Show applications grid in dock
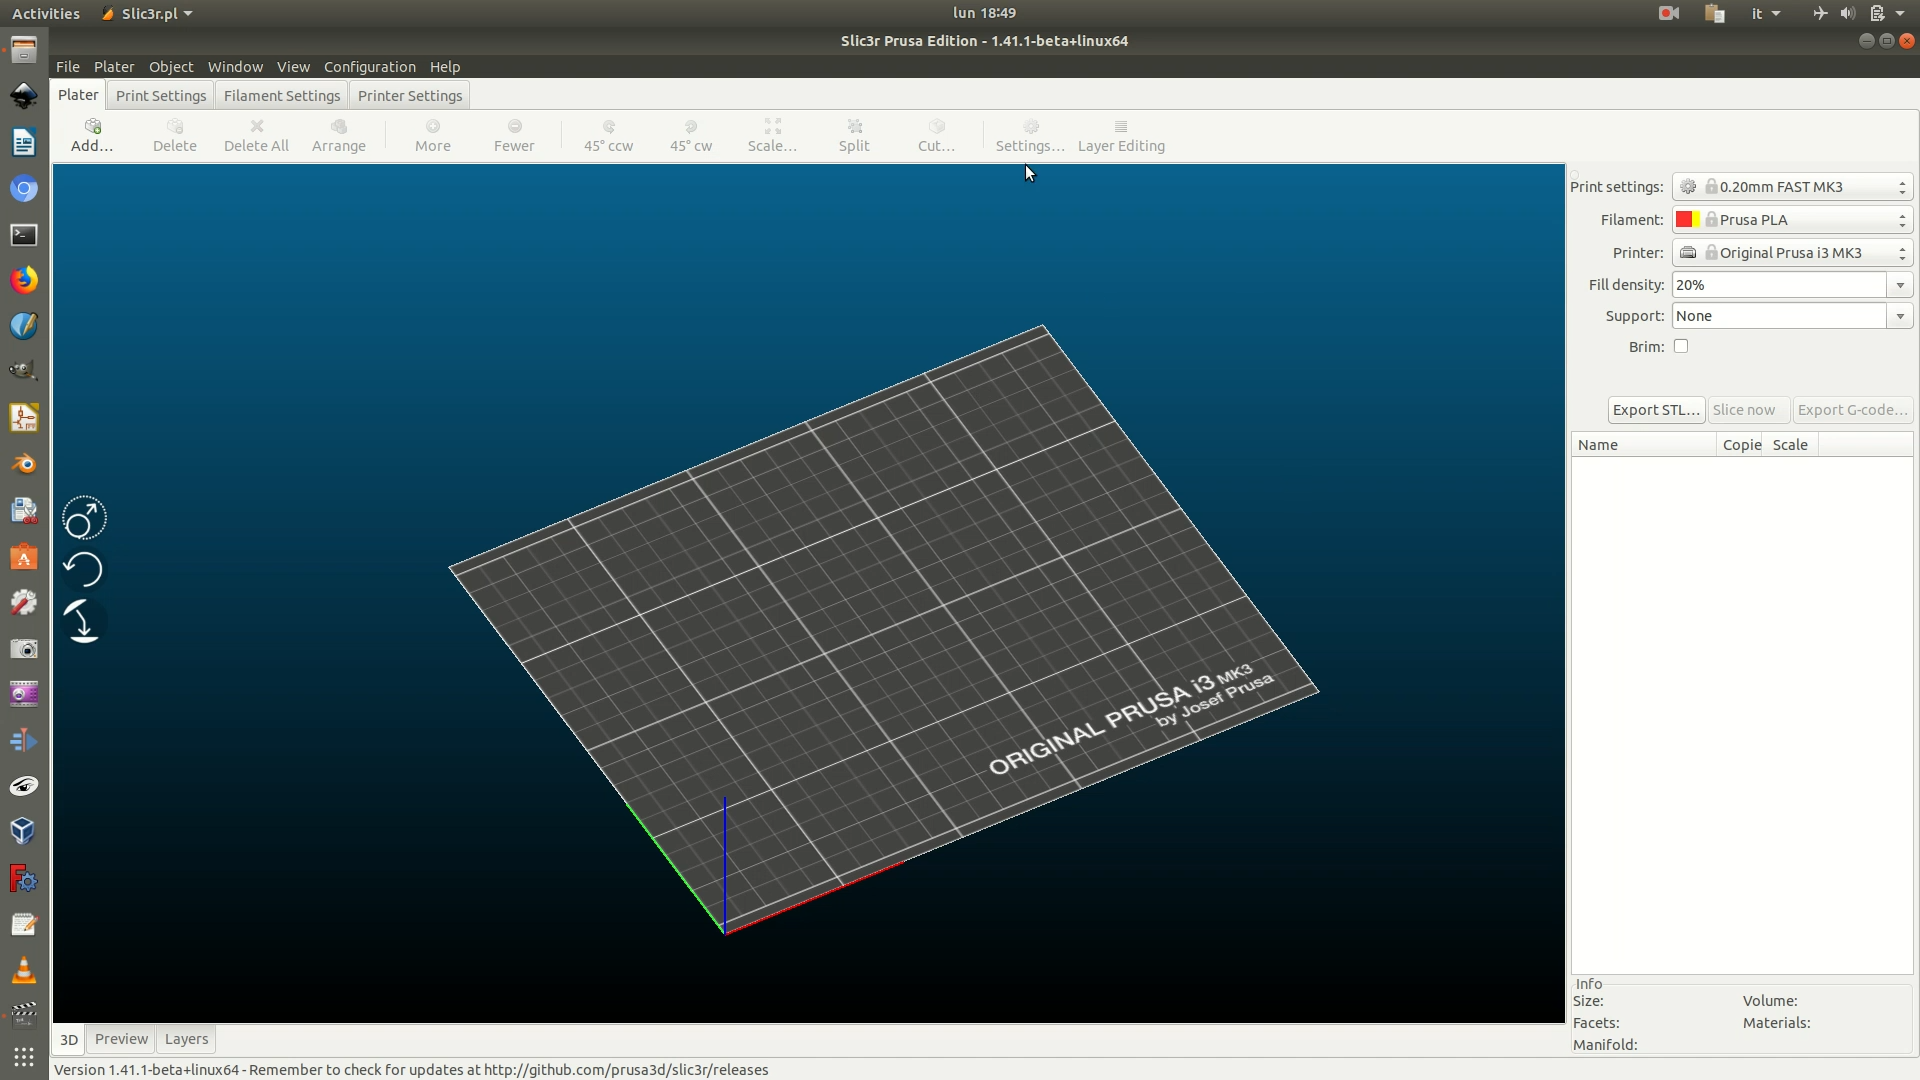 [x=24, y=1057]
